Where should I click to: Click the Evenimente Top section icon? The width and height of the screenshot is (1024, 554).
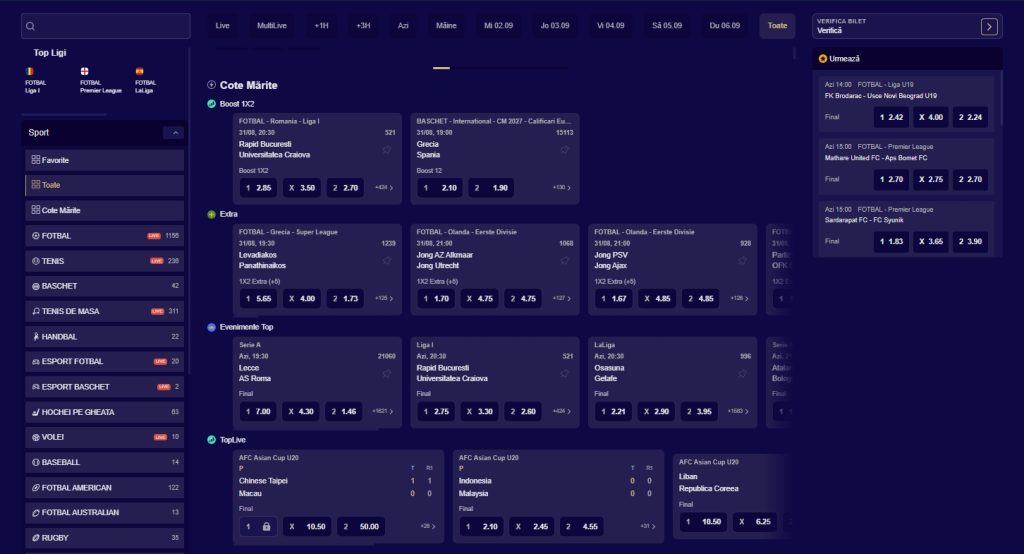[x=212, y=327]
